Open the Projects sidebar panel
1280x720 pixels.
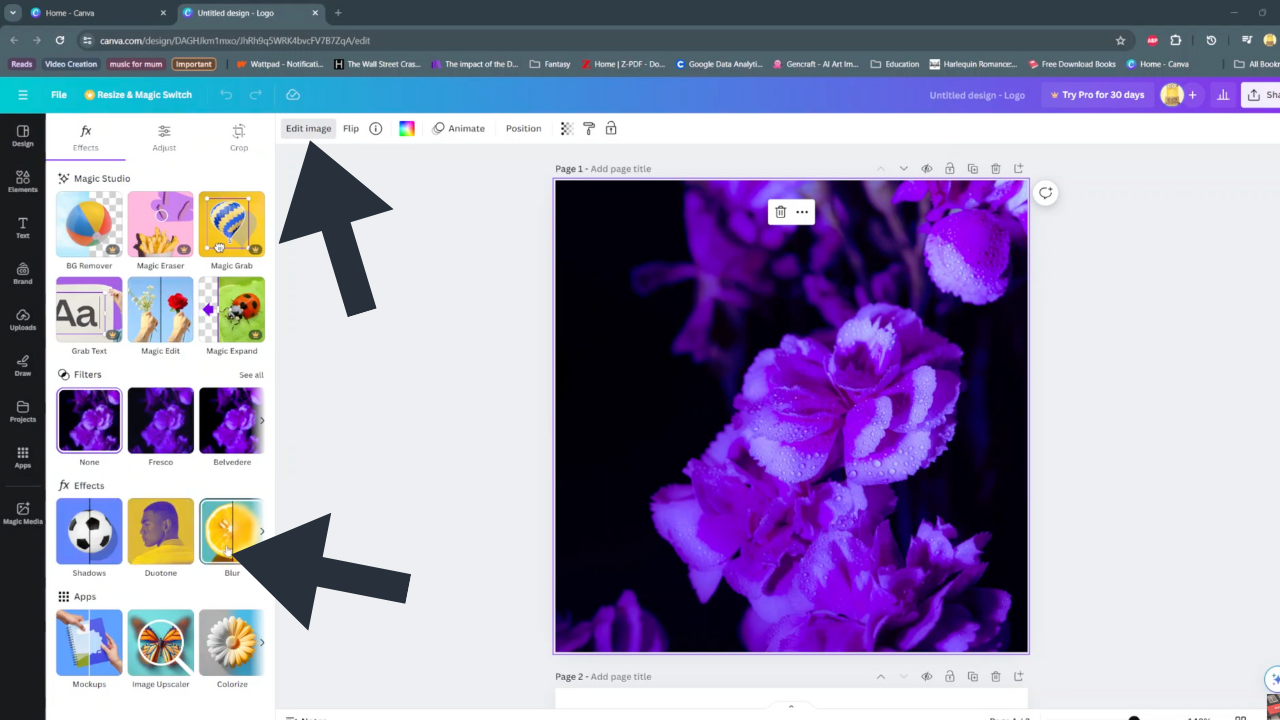[x=22, y=411]
